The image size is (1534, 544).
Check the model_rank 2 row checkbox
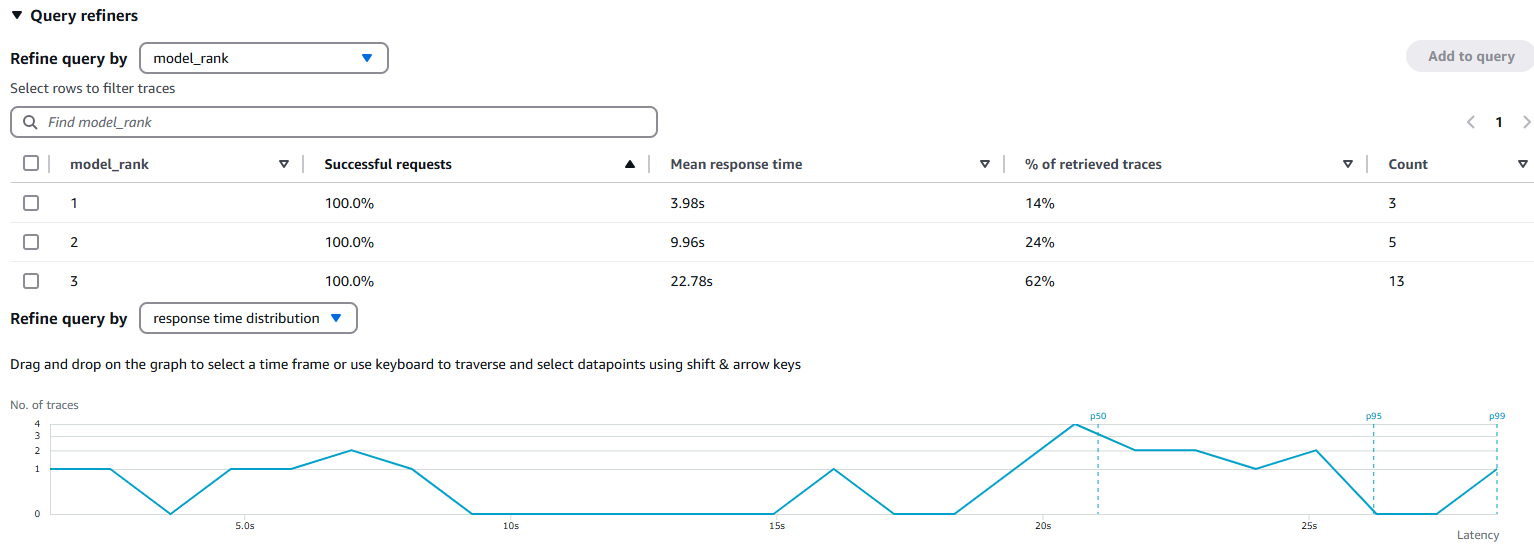pos(31,242)
